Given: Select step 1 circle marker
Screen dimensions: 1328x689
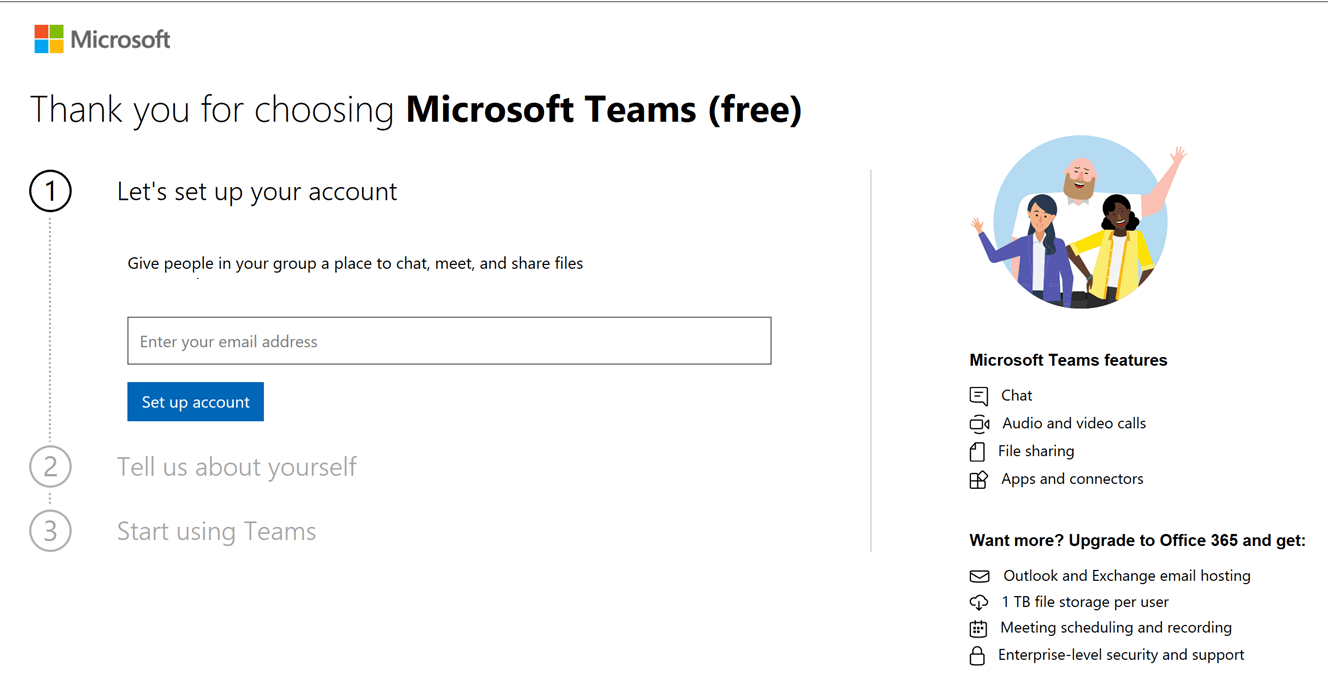Looking at the screenshot, I should pyautogui.click(x=50, y=191).
